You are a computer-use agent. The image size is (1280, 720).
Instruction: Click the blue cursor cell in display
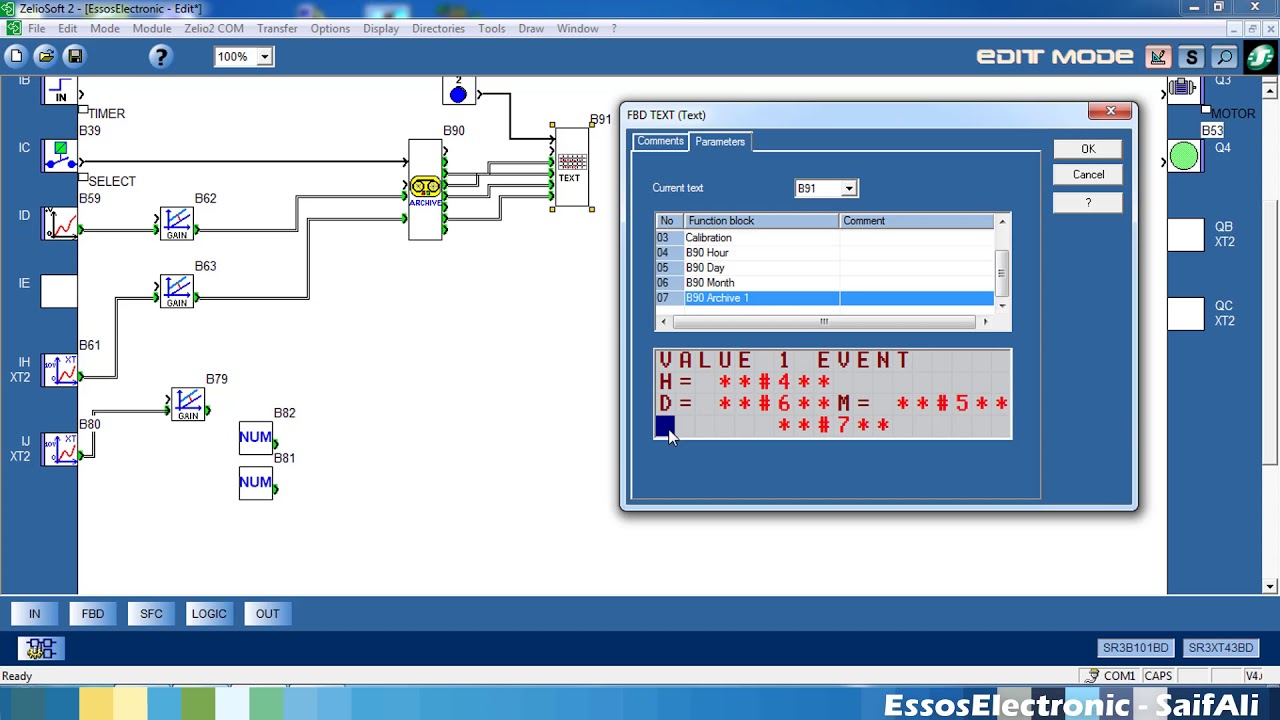pos(665,426)
